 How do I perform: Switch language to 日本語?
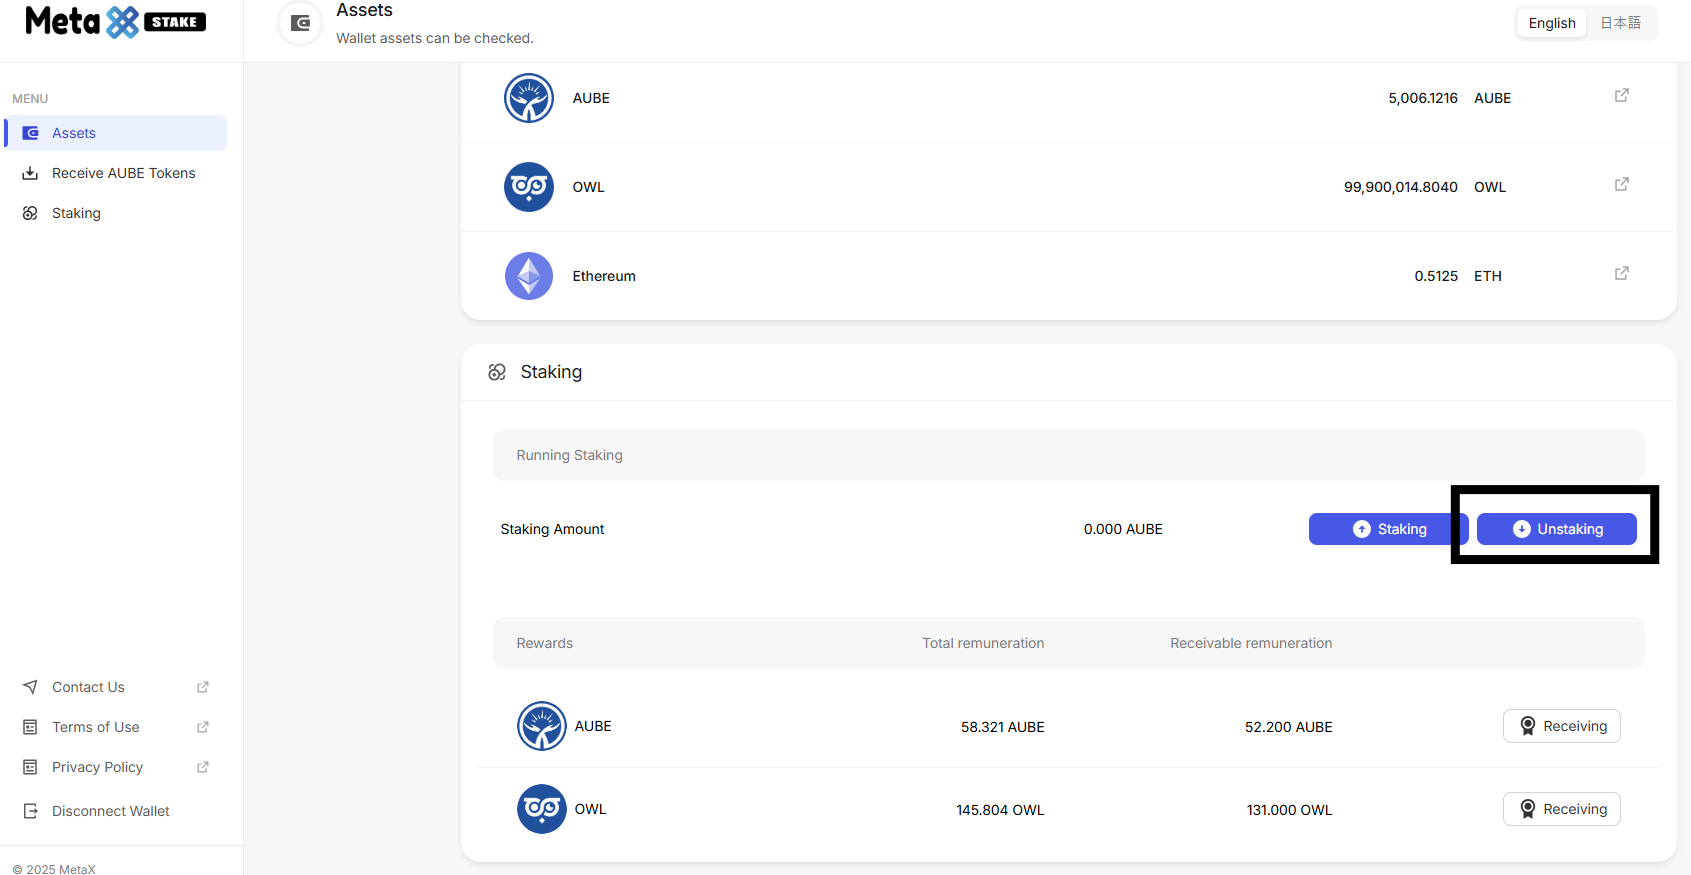(1620, 23)
